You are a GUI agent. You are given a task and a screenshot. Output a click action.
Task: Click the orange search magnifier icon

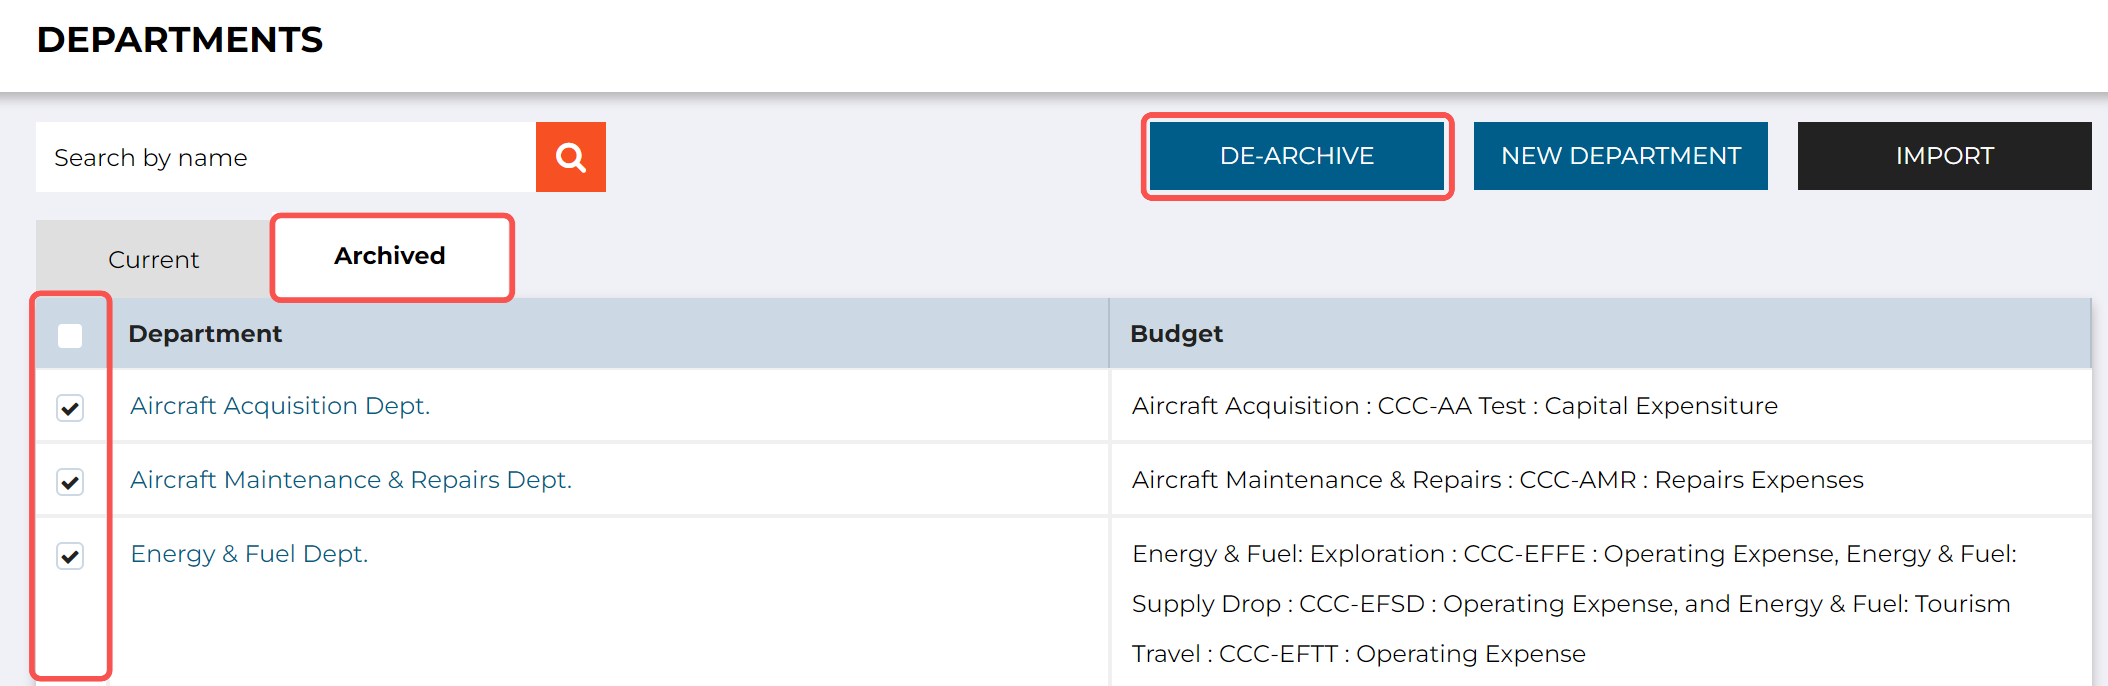[x=571, y=157]
